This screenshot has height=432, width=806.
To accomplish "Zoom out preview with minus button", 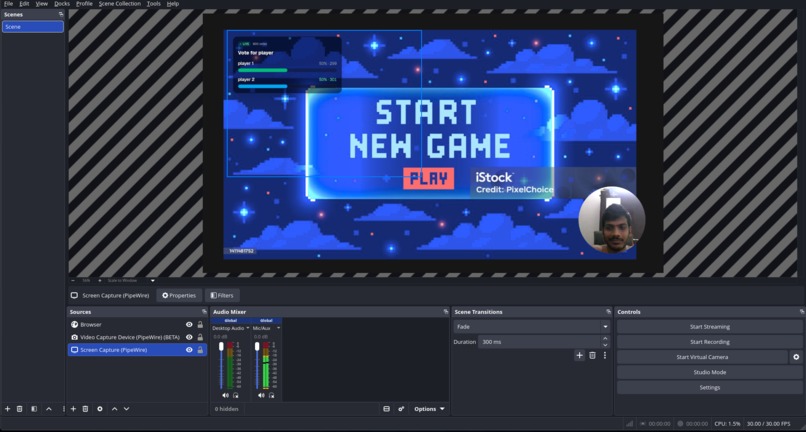I will [72, 280].
